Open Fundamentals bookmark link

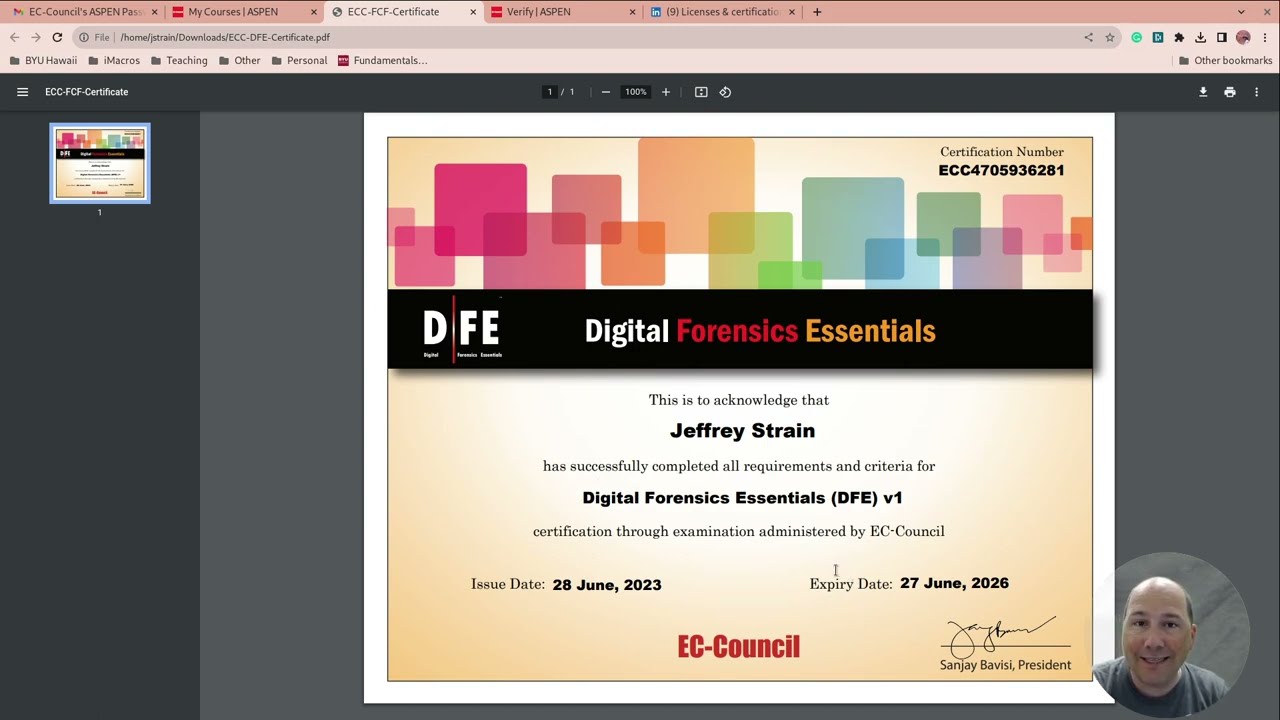383,60
